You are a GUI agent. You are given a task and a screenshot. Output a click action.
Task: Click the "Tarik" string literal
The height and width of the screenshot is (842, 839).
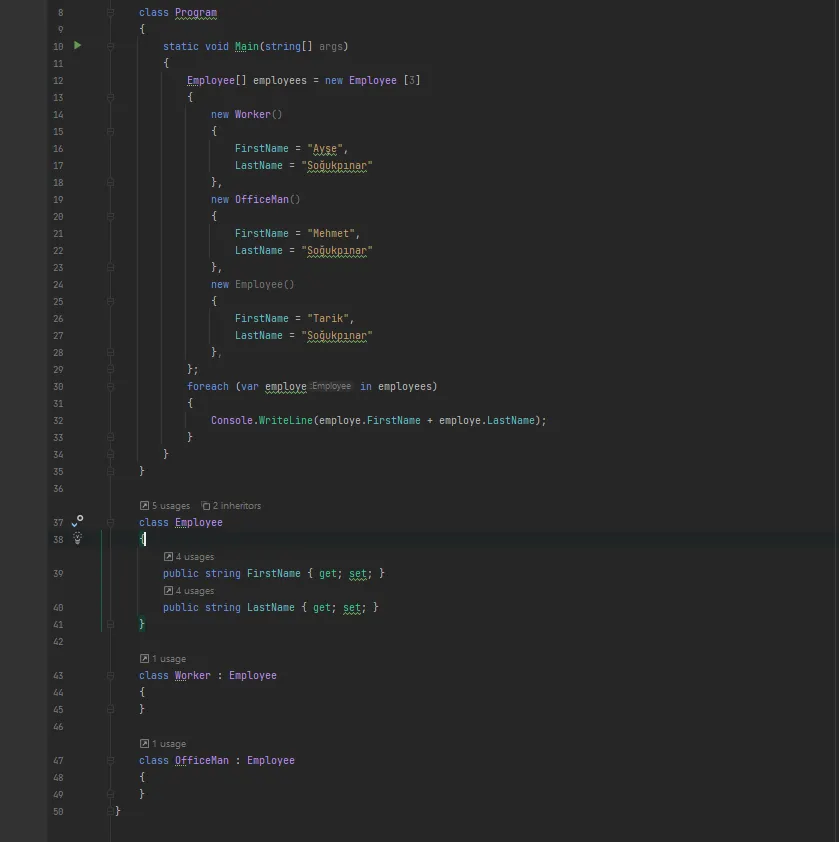coord(328,318)
